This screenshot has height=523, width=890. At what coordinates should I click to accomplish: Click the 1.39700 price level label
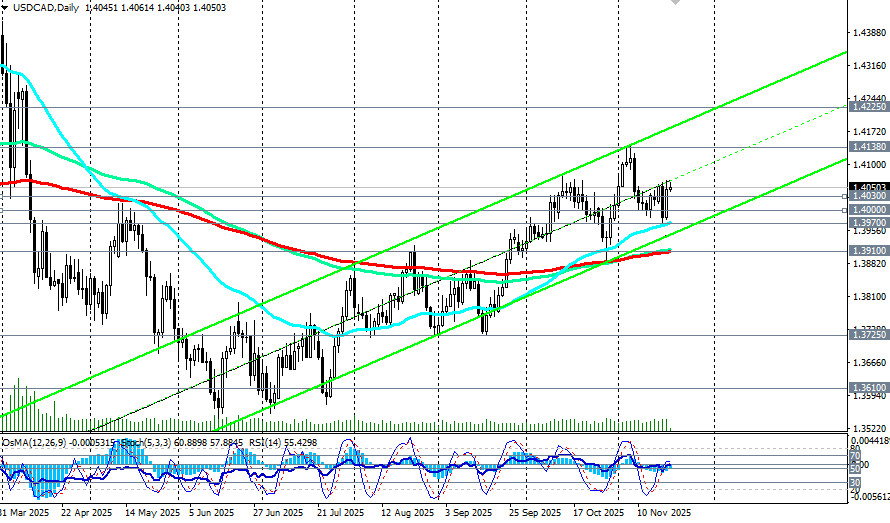(869, 223)
